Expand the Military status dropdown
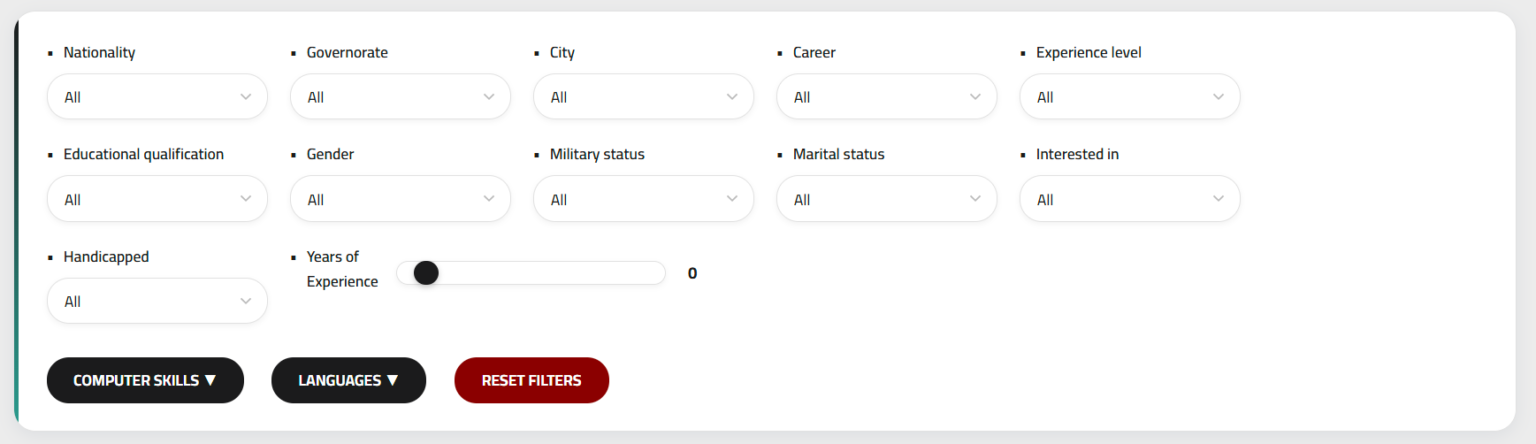The width and height of the screenshot is (1536, 444). coord(643,199)
